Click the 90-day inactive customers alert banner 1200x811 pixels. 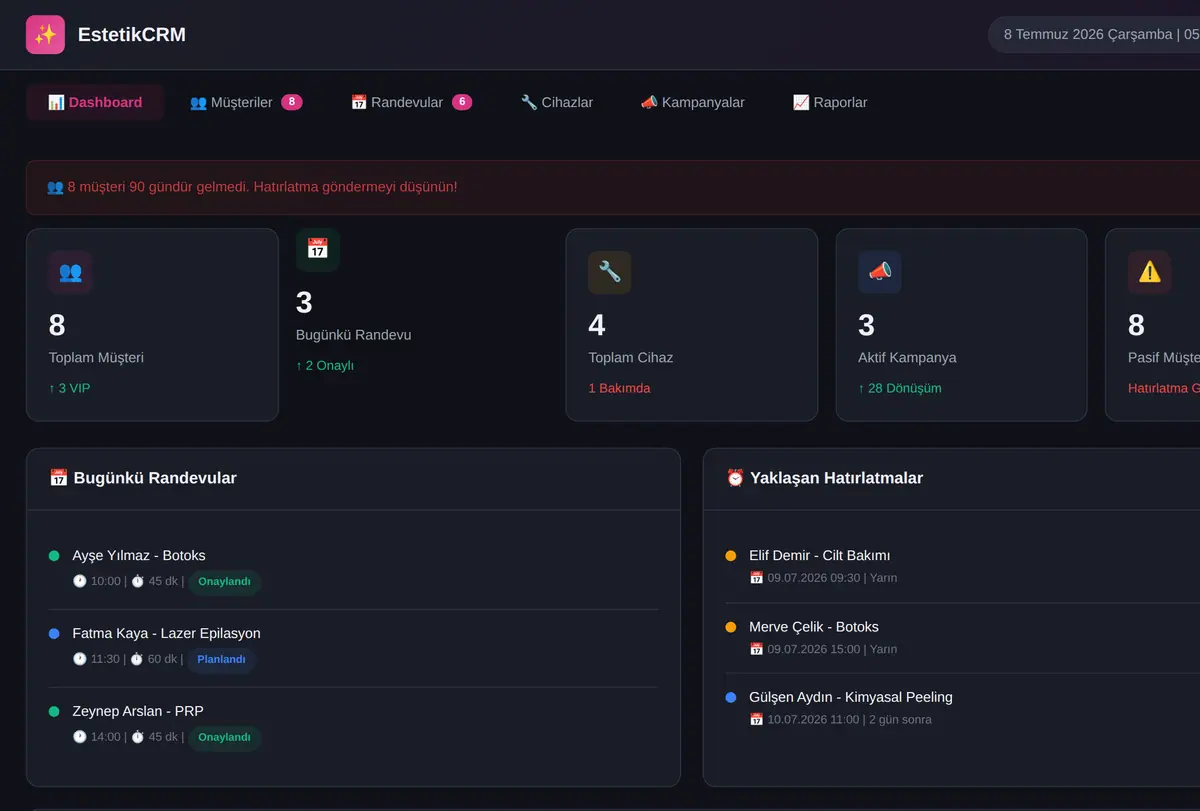tap(613, 187)
